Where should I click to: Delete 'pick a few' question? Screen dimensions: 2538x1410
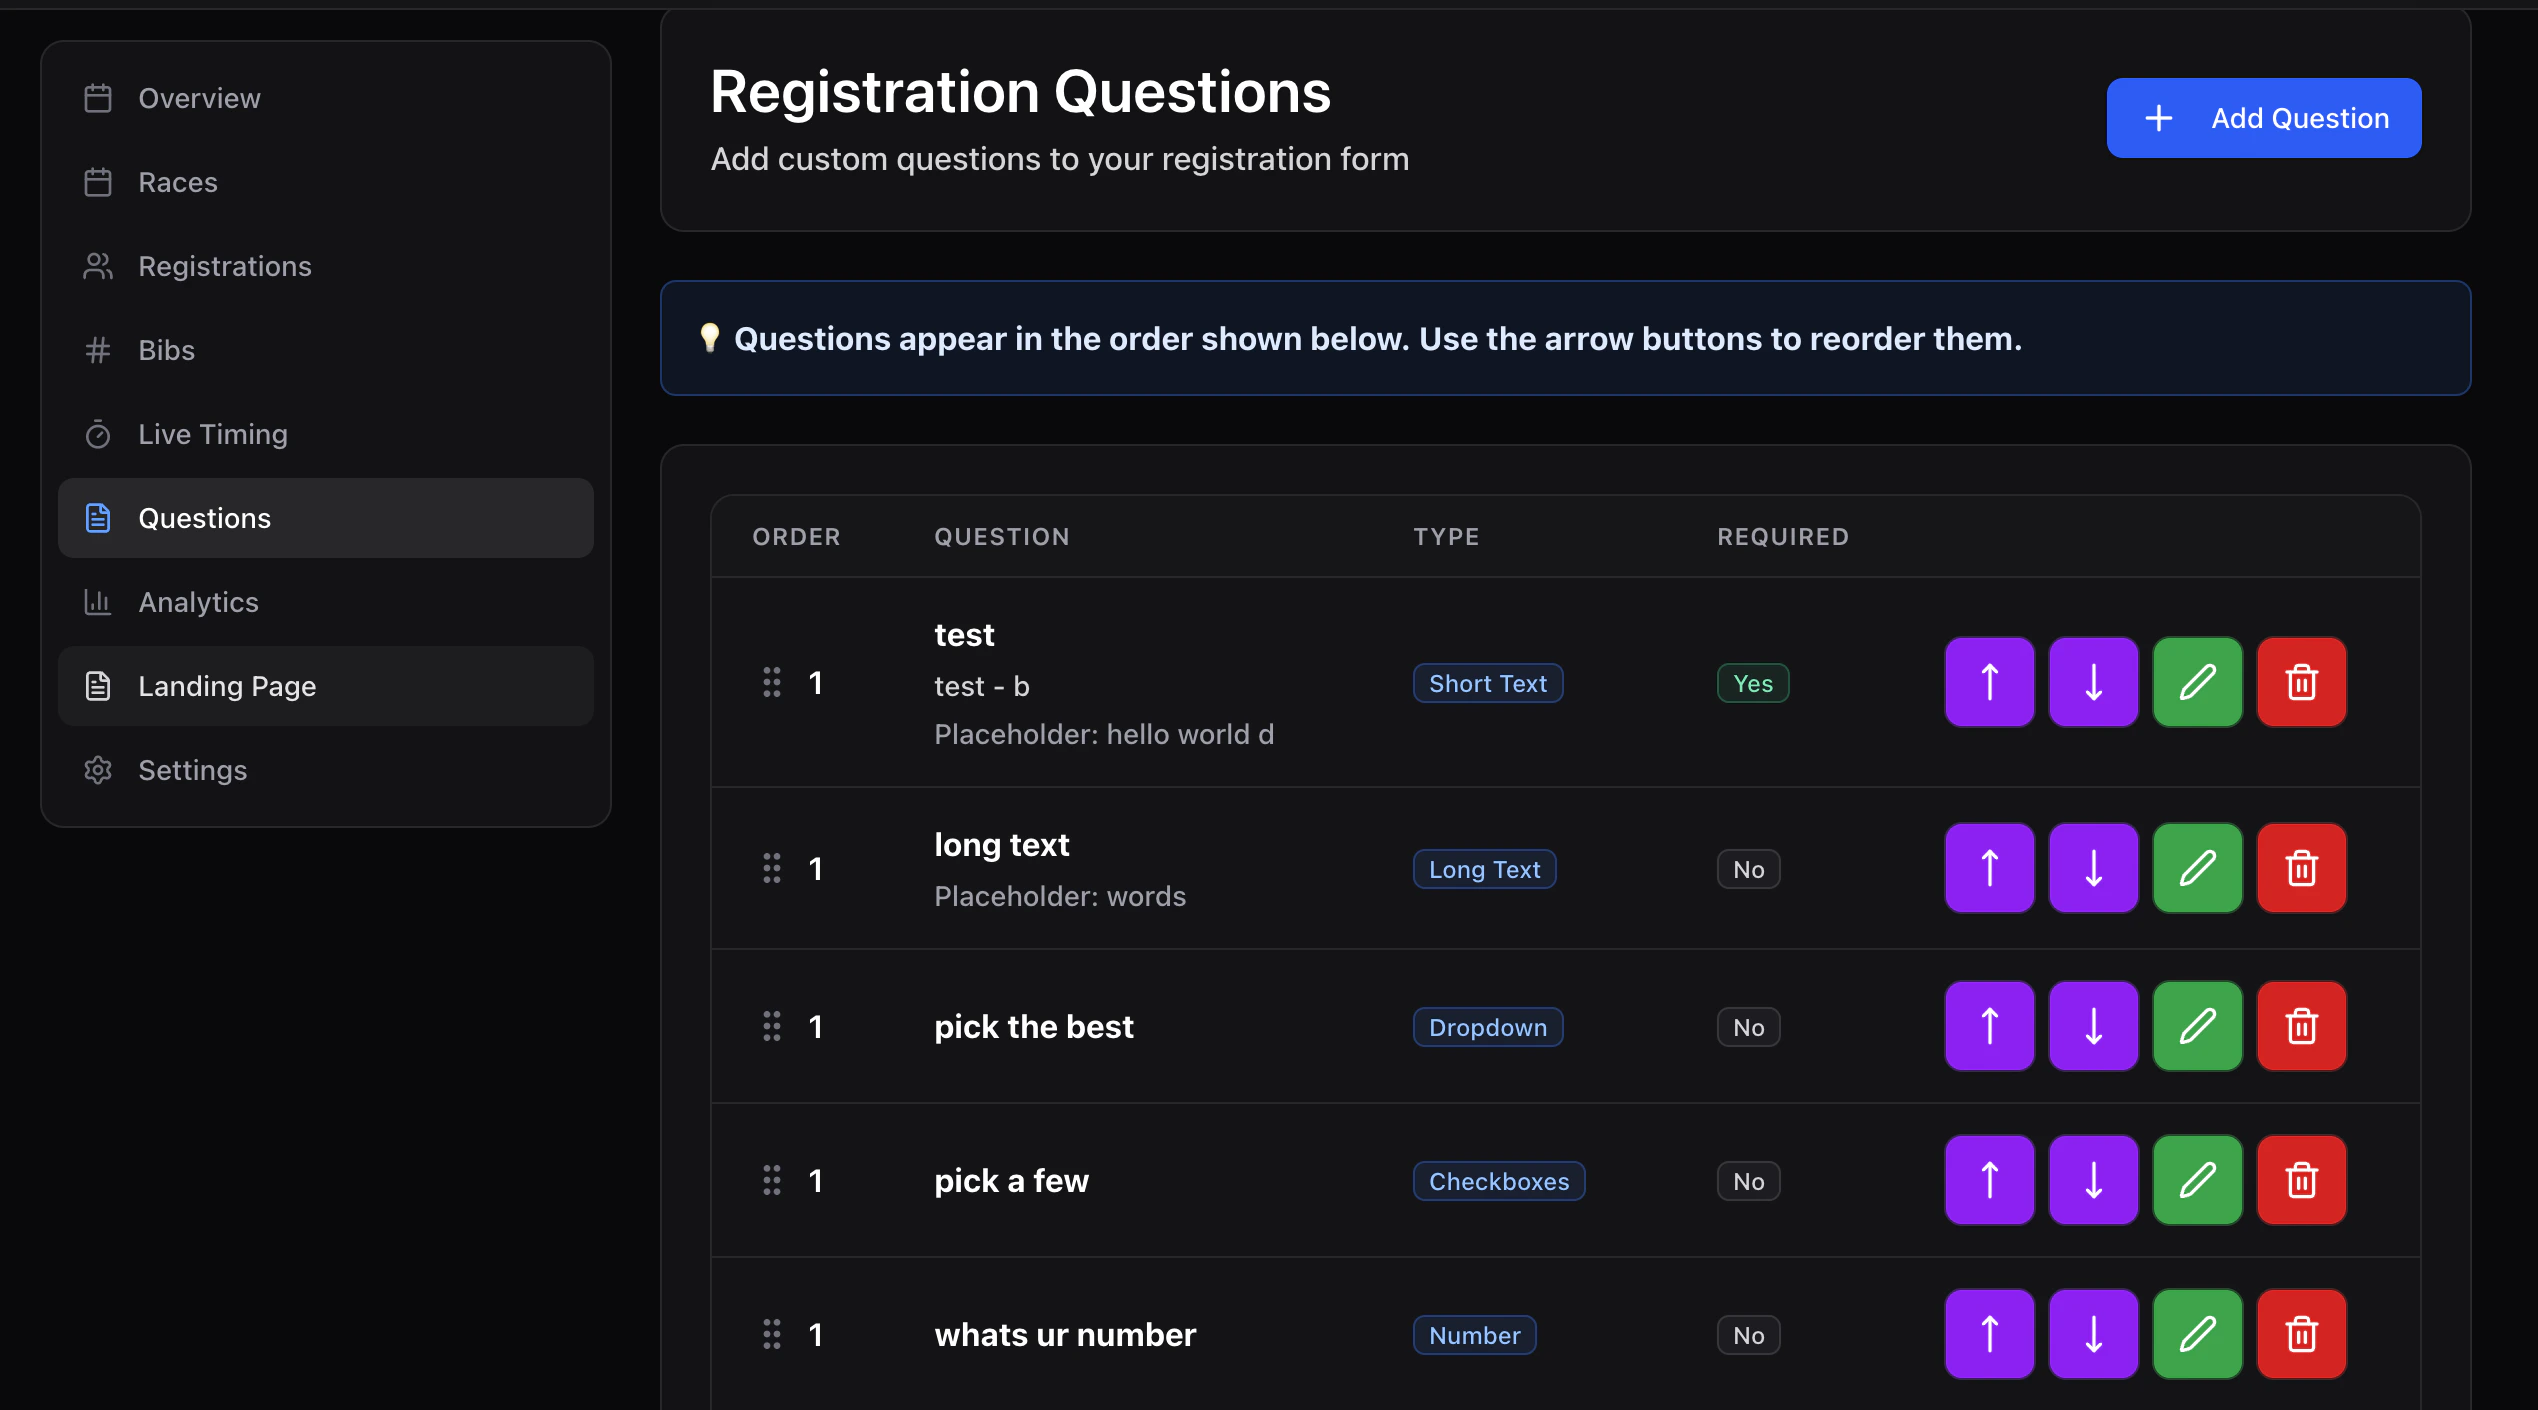(2301, 1180)
